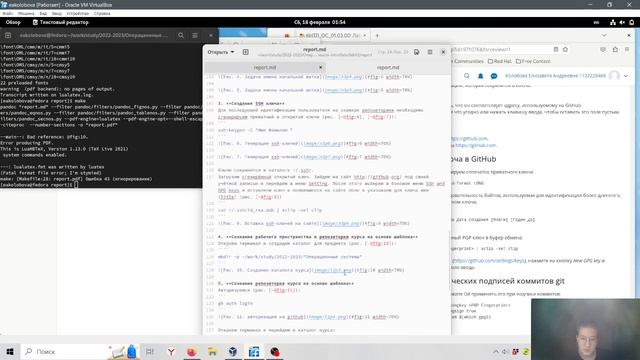Viewport: 640px width, 360px height.
Task: Click the Обзор activities button
Action: [13, 22]
